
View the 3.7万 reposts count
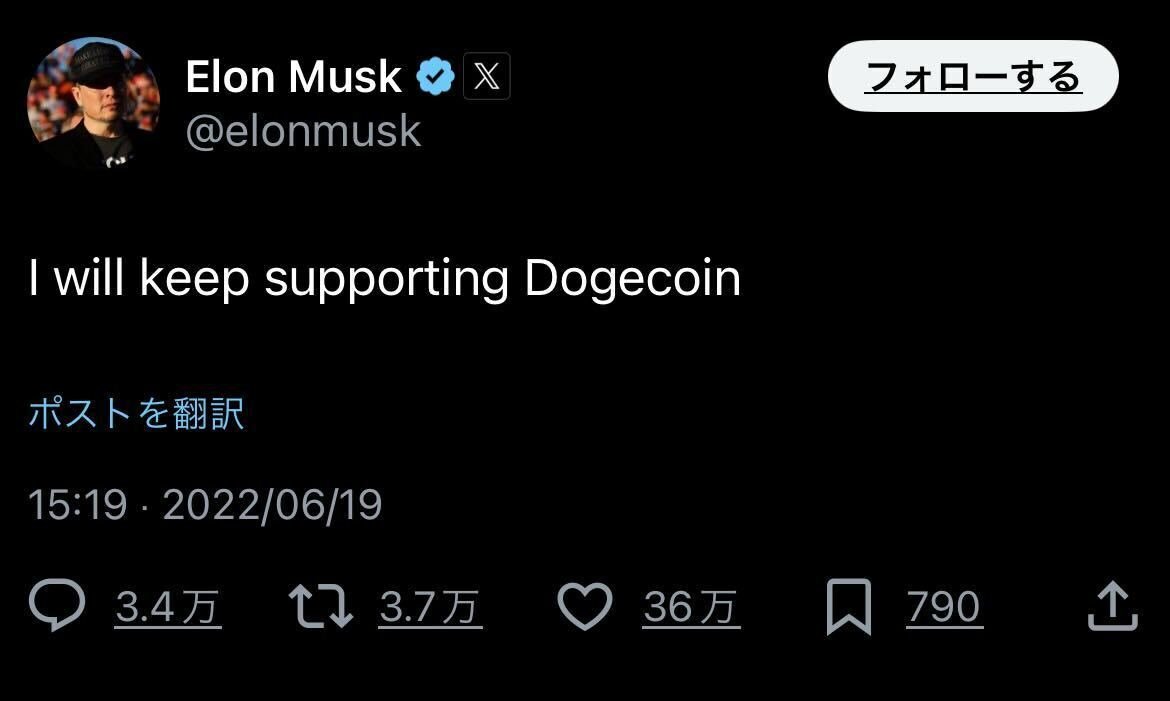click(430, 607)
